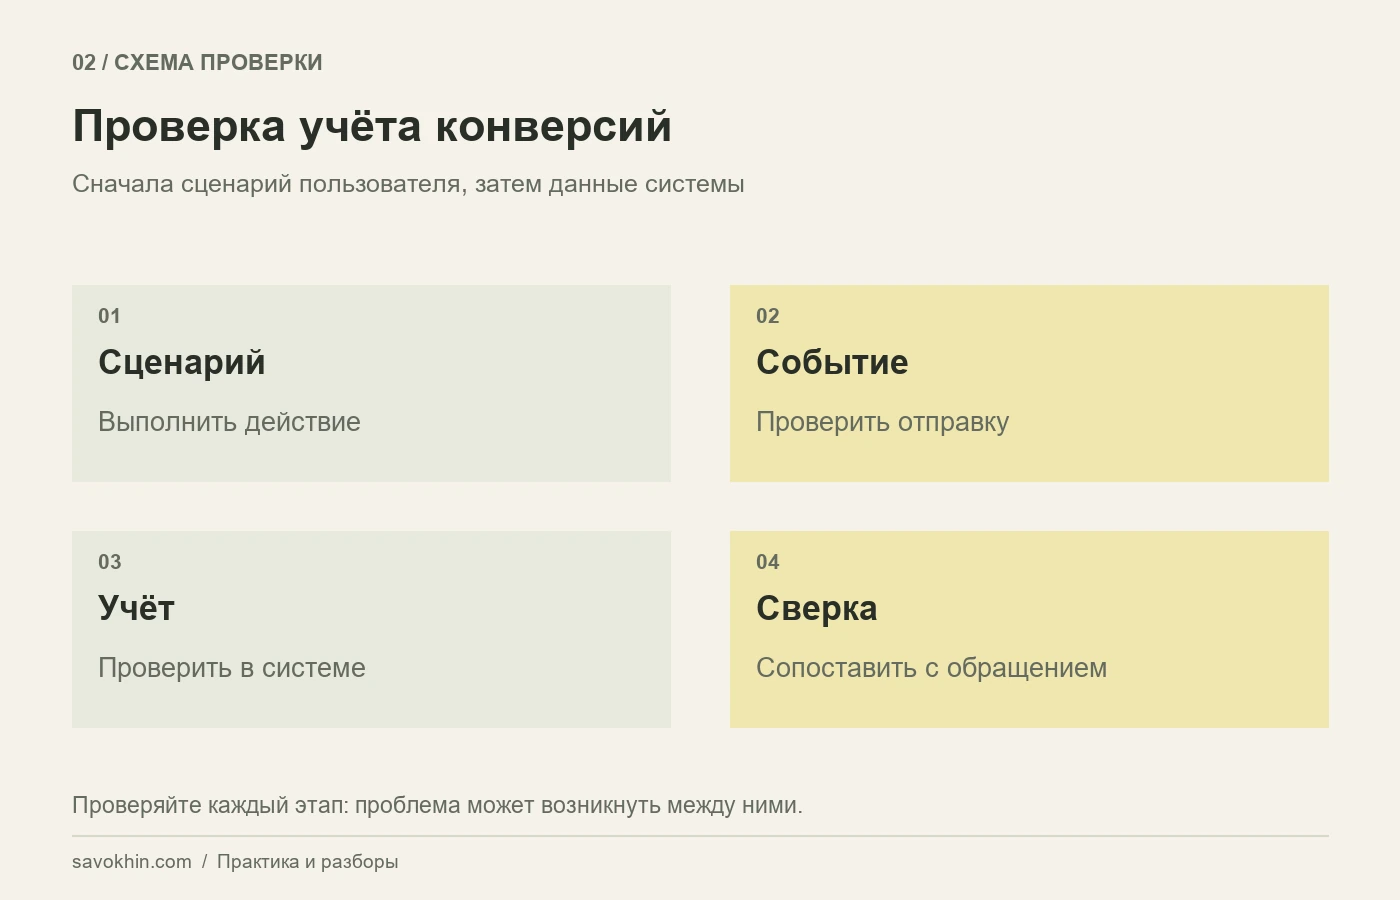The image size is (1400, 900).
Task: Select the "Сценарий" card heading
Action: click(x=182, y=362)
